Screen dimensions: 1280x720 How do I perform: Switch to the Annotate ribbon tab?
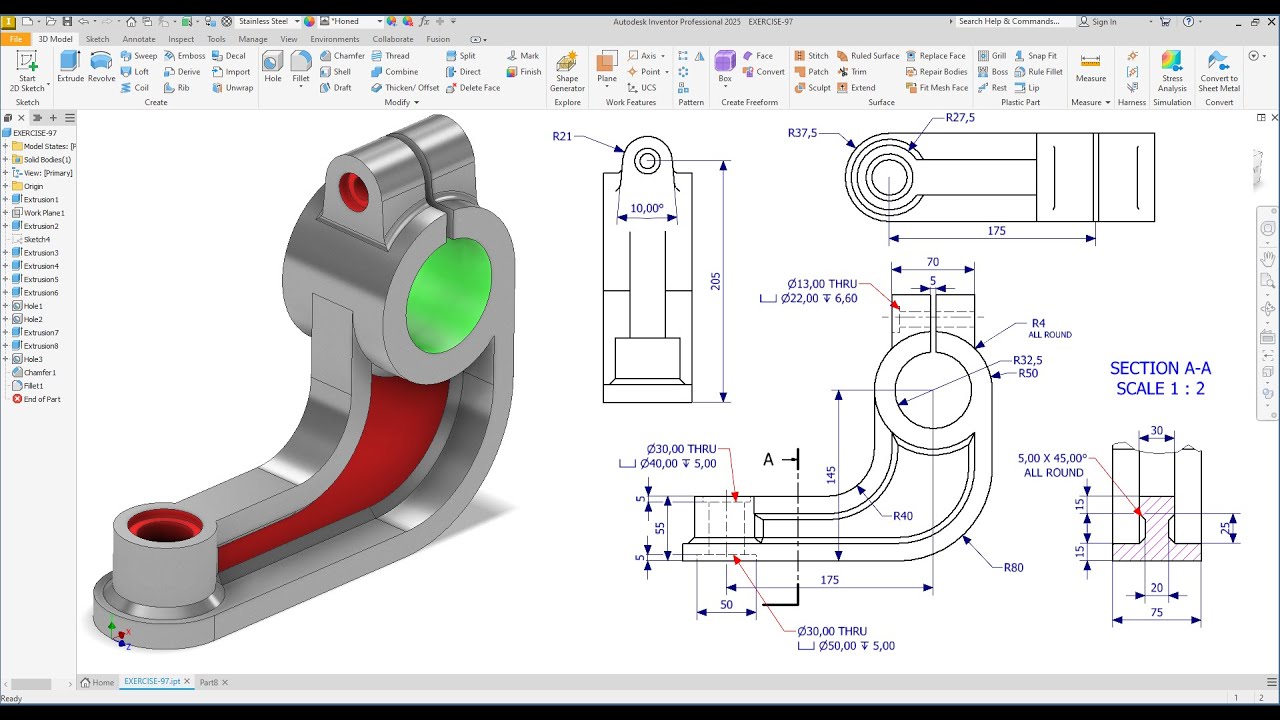coord(138,39)
